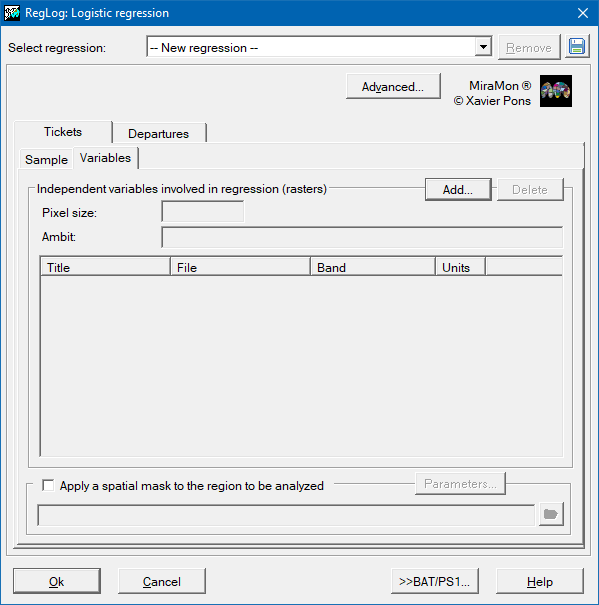Open Help for logistic regression
The image size is (599, 605).
click(x=540, y=581)
